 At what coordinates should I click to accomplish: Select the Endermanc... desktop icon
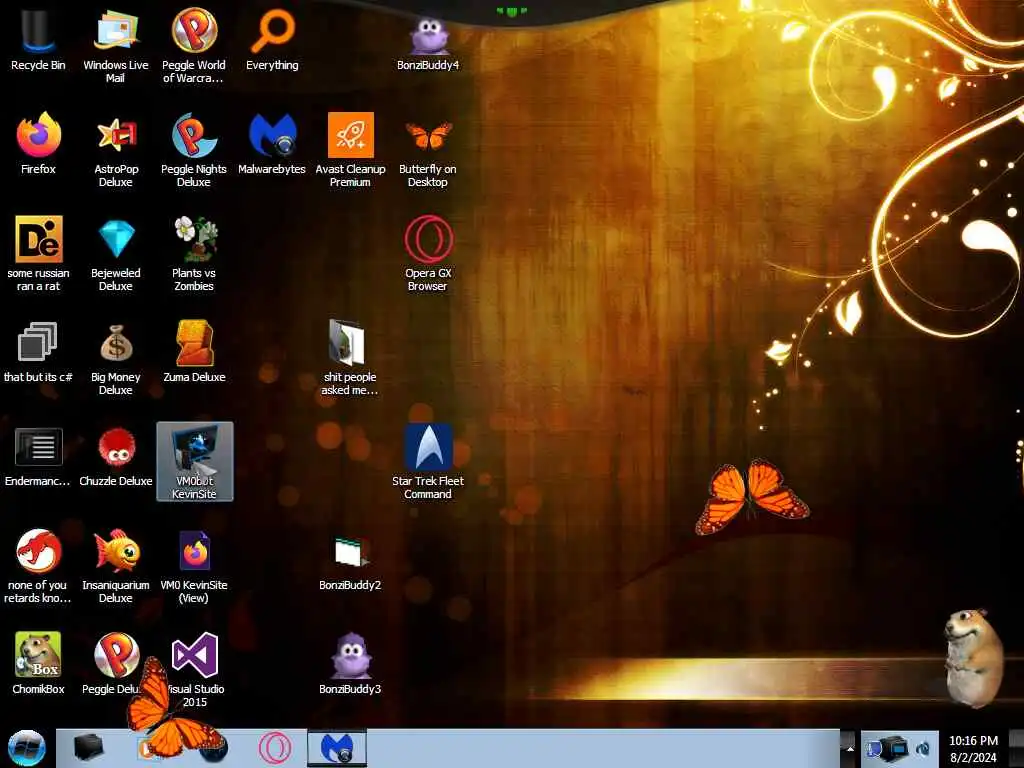pyautogui.click(x=38, y=456)
